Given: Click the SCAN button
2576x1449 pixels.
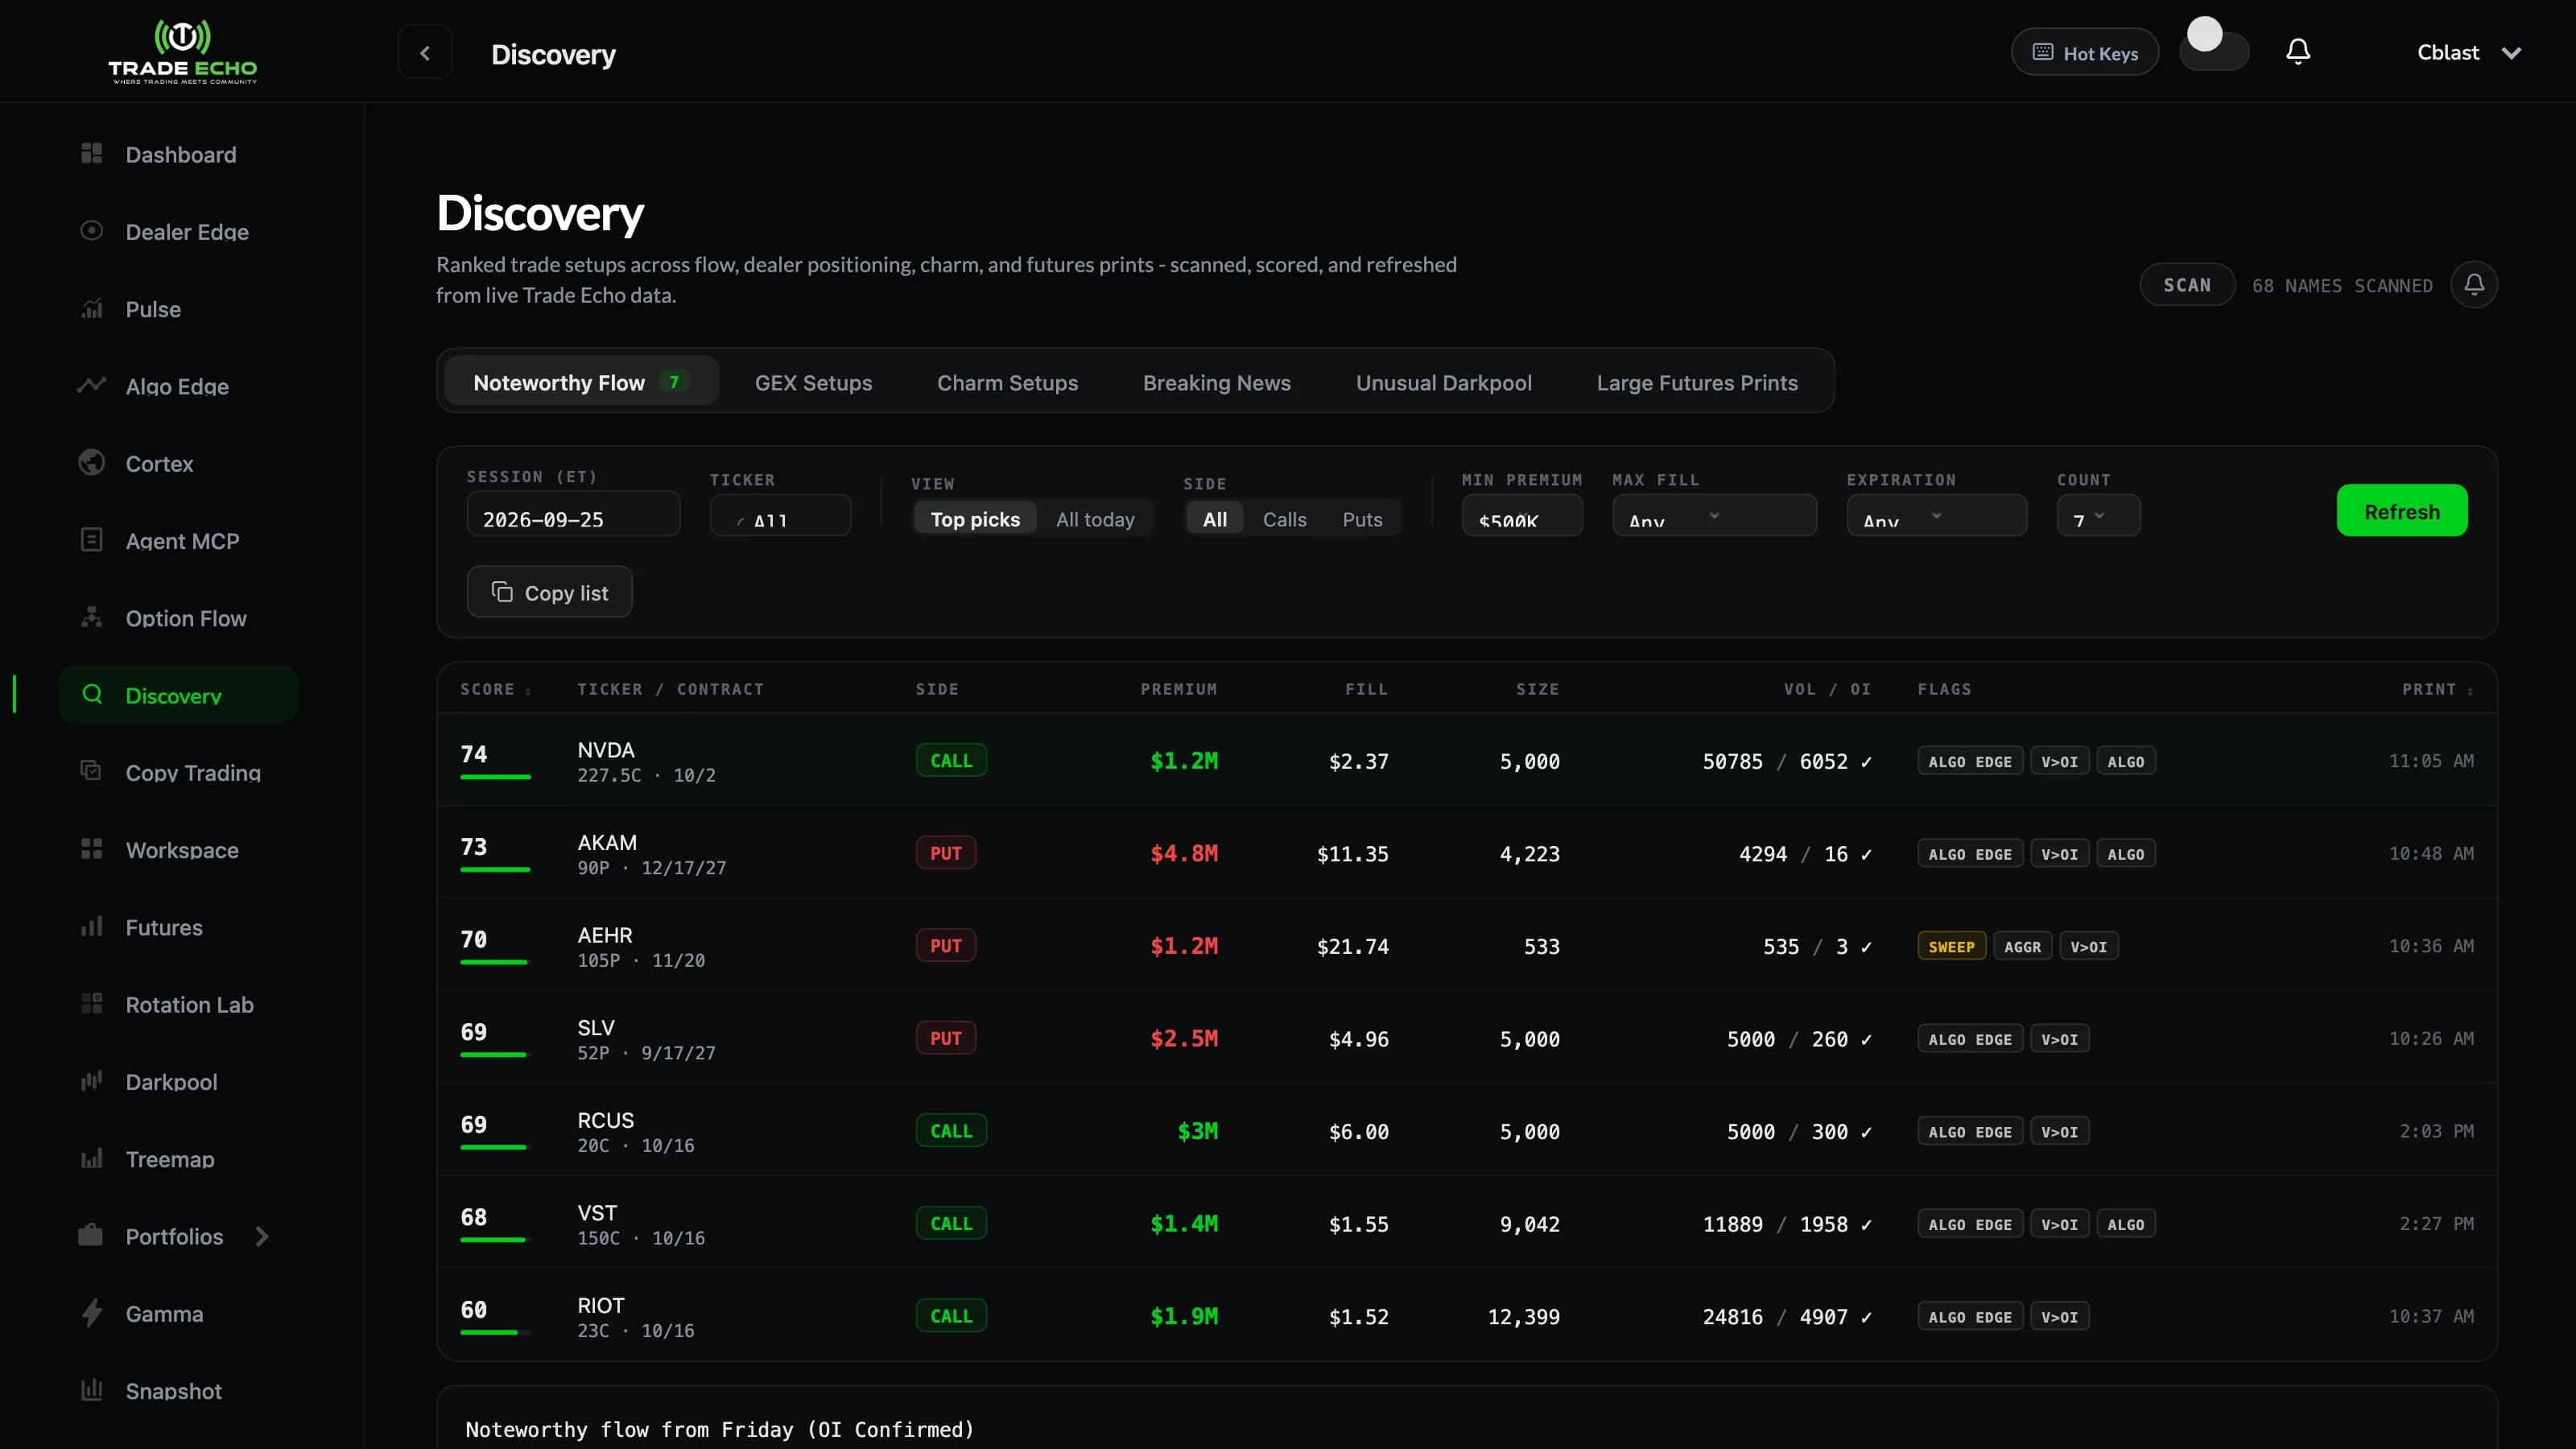Looking at the screenshot, I should [x=2187, y=285].
